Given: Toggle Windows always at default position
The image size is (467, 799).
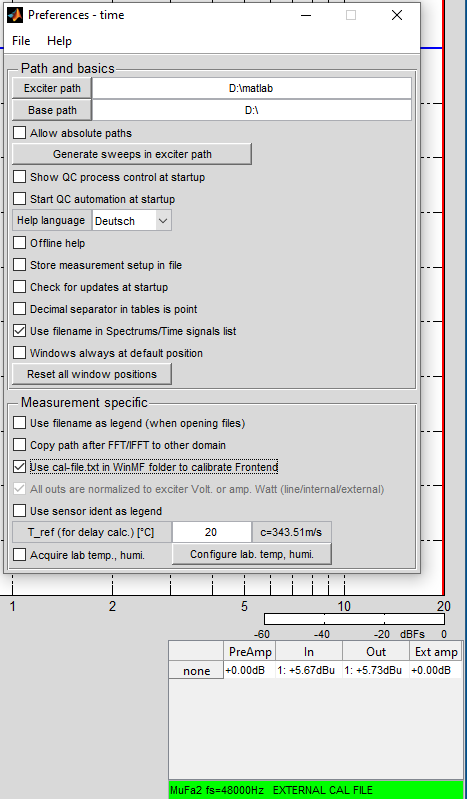Looking at the screenshot, I should [19, 353].
